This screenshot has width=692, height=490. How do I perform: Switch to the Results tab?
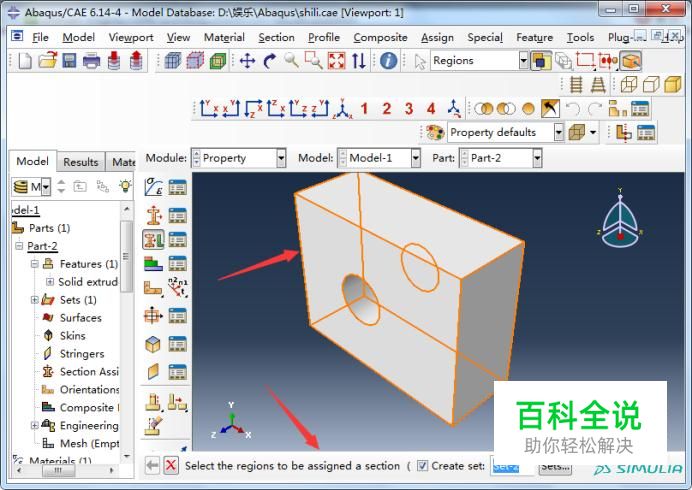81,162
